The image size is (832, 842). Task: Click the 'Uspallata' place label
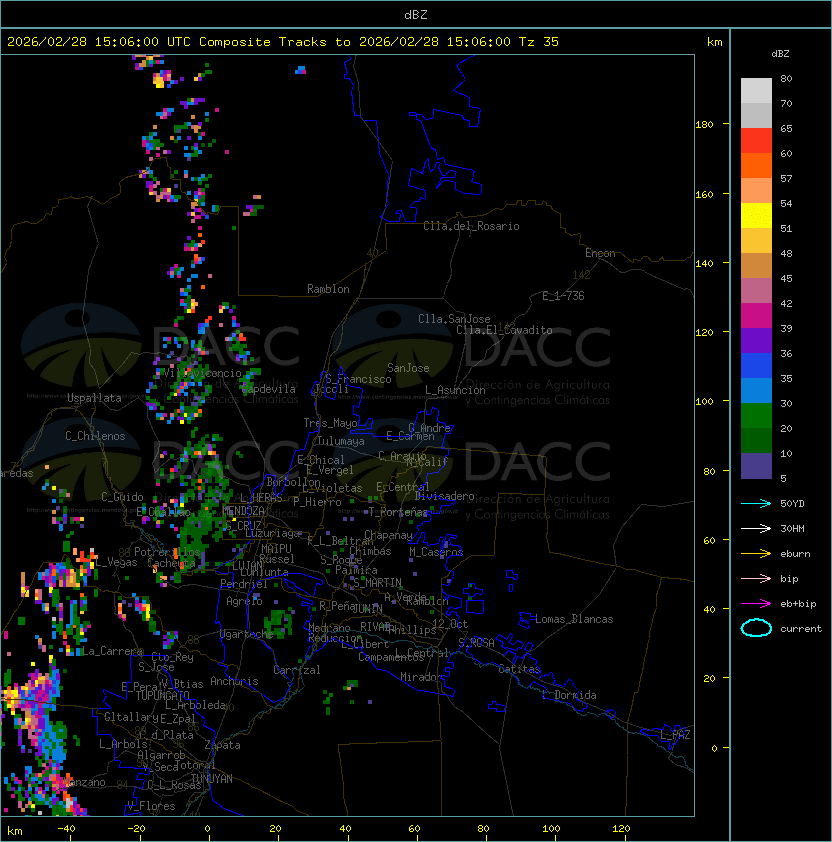point(94,398)
